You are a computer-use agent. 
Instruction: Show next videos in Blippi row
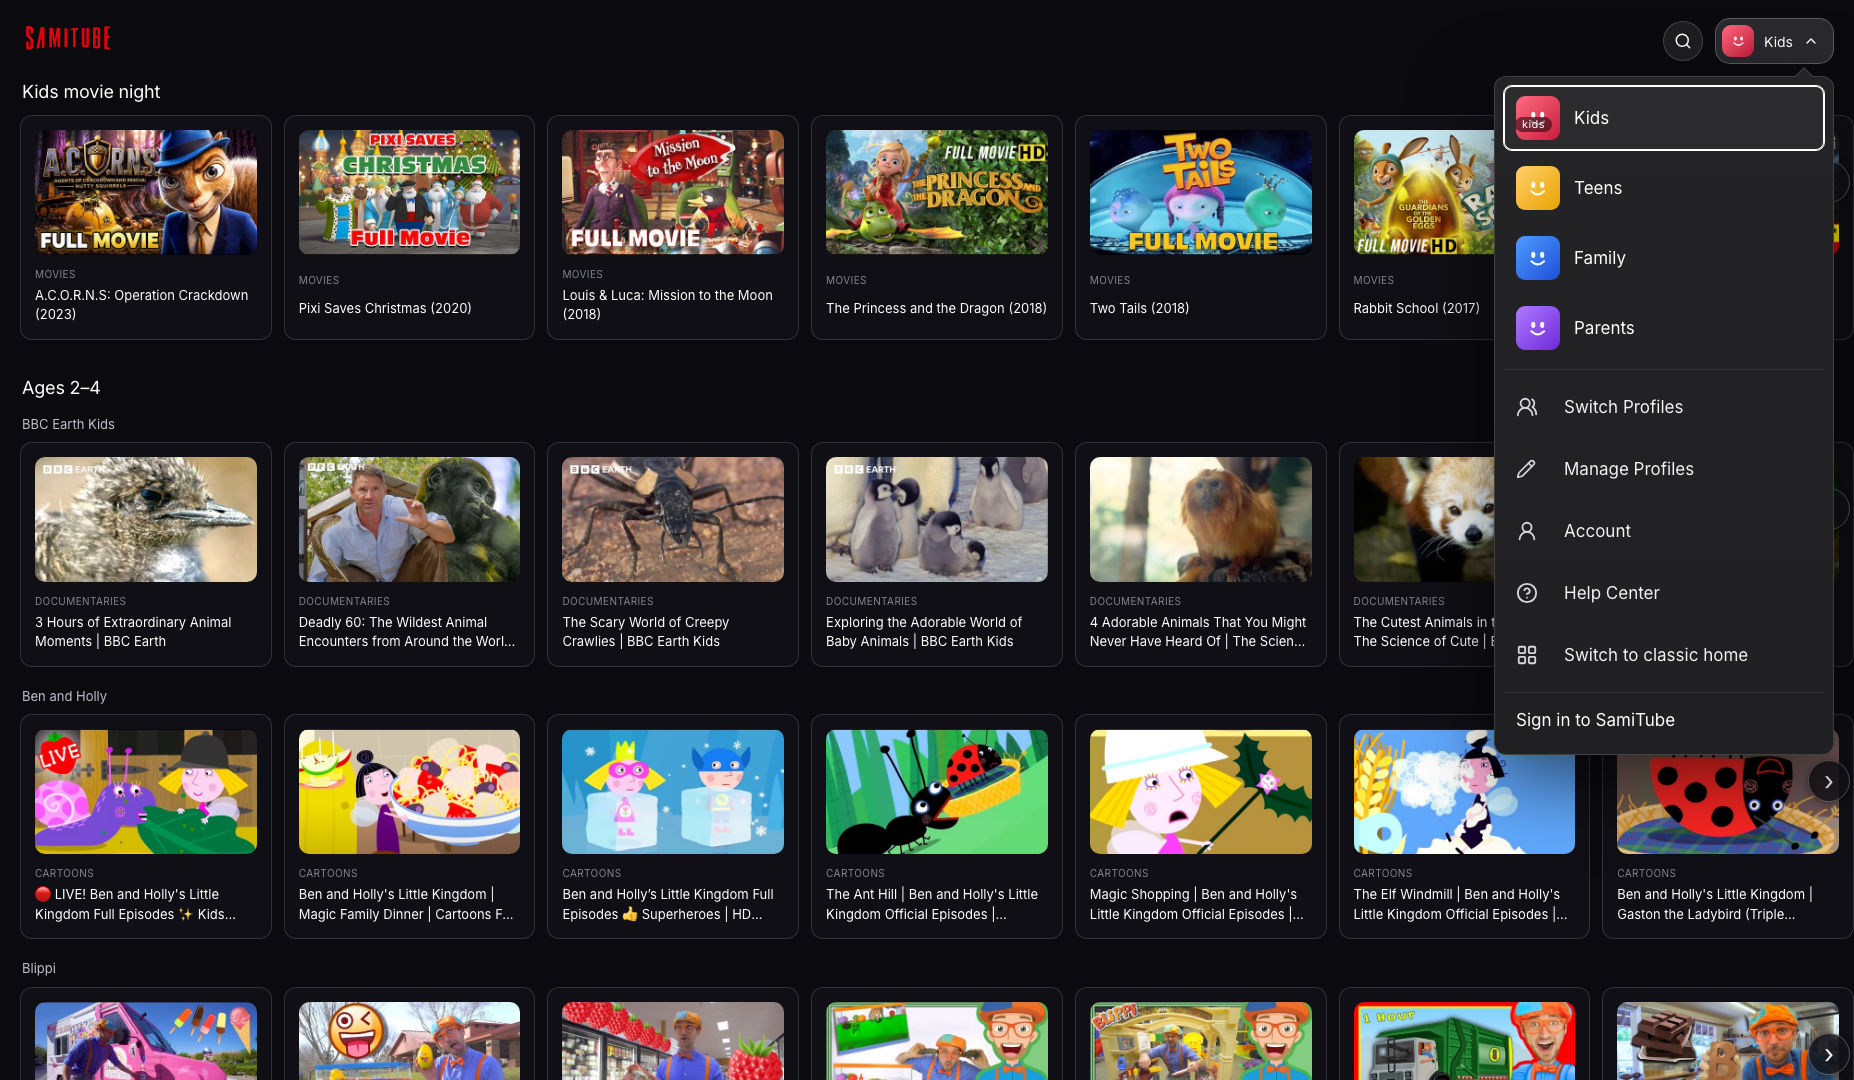1828,1055
